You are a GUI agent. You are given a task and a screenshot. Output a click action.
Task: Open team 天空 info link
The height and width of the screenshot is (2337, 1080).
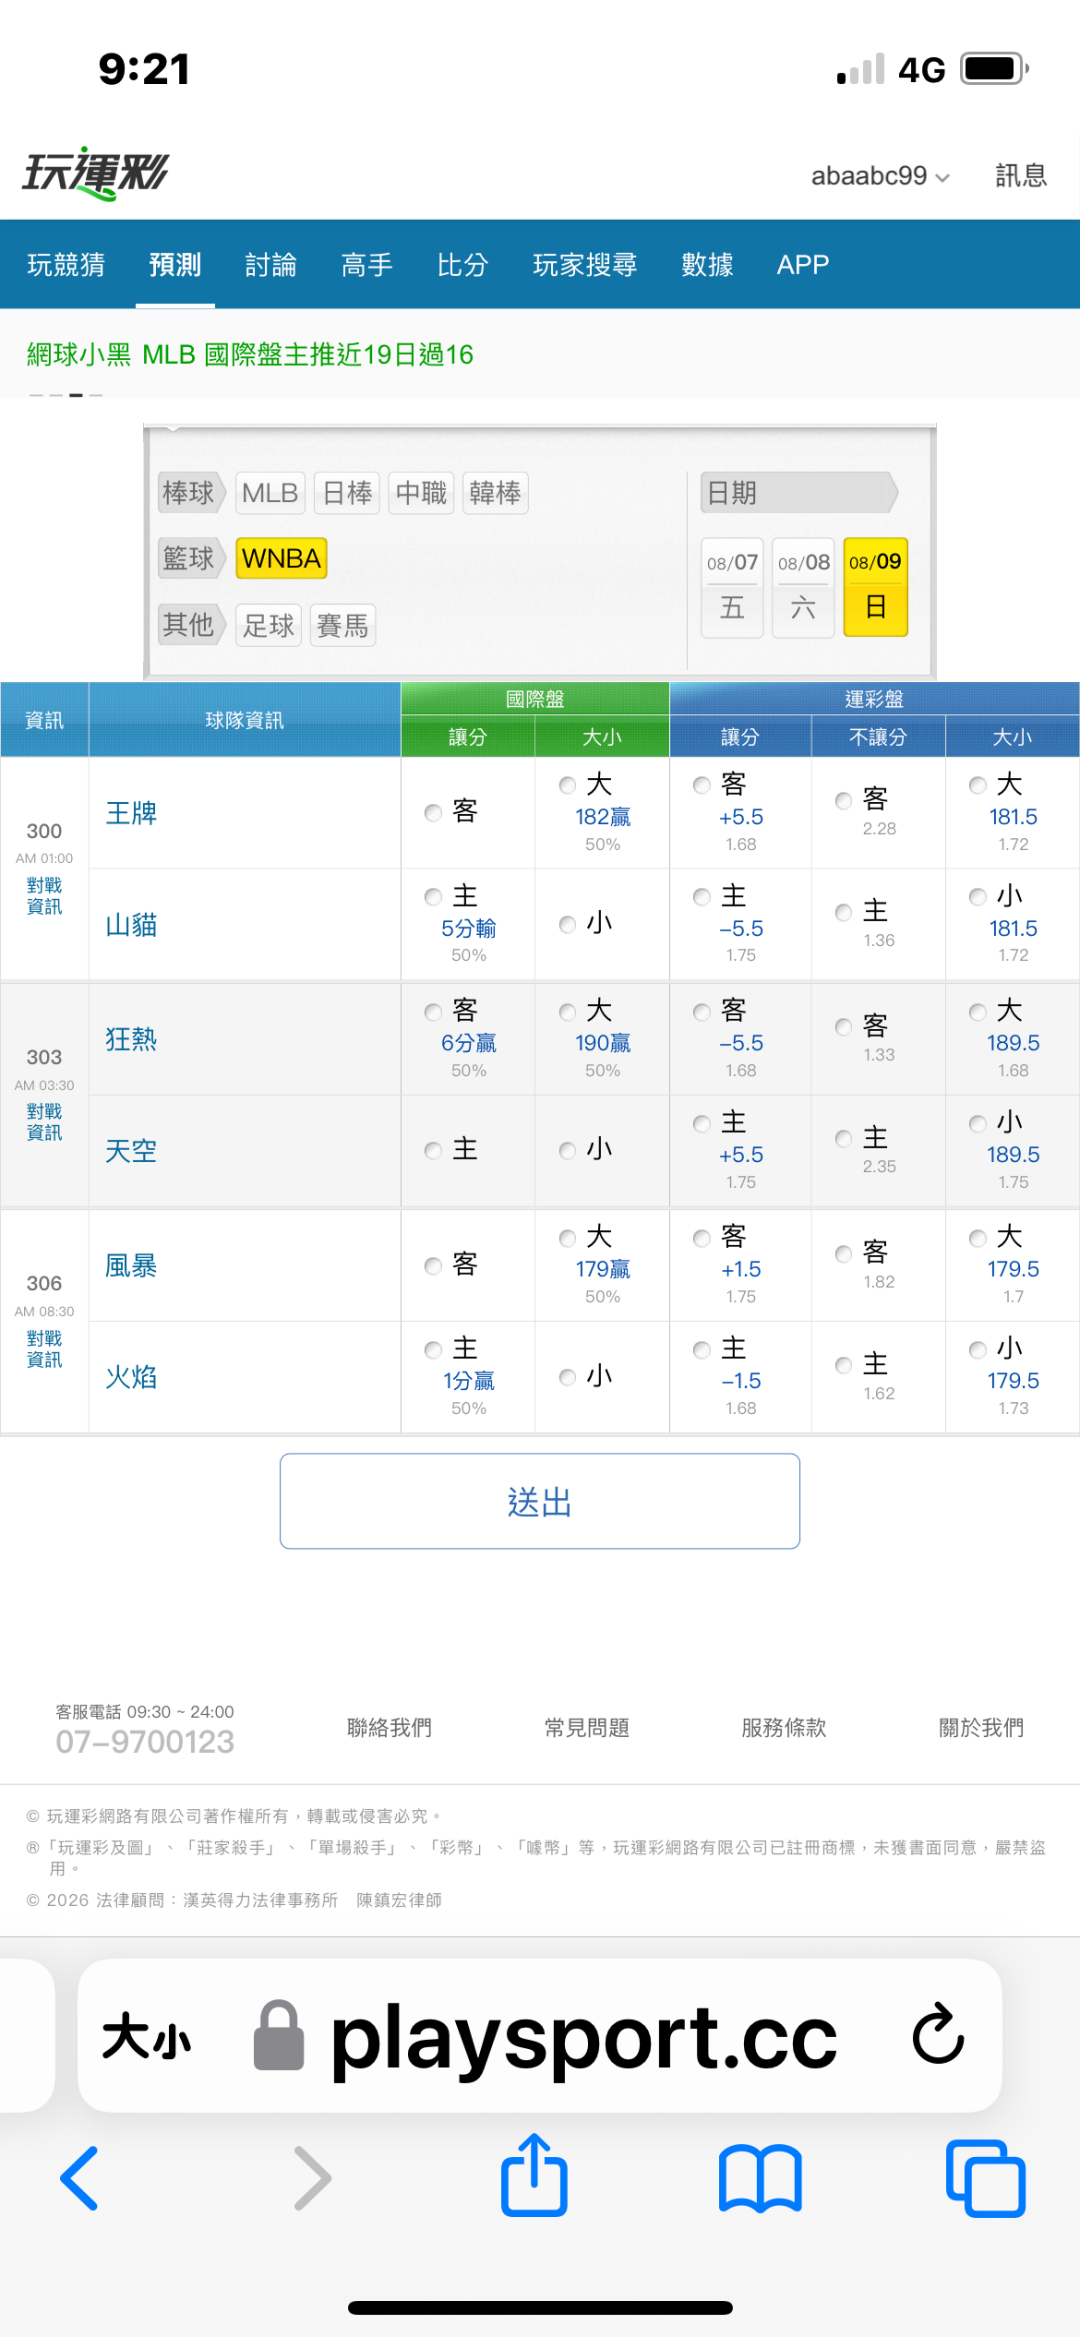[x=132, y=1151]
